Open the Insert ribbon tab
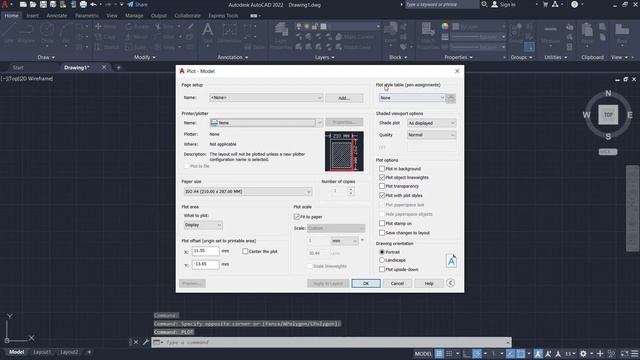Viewport: 640px width, 360px height. 33,16
